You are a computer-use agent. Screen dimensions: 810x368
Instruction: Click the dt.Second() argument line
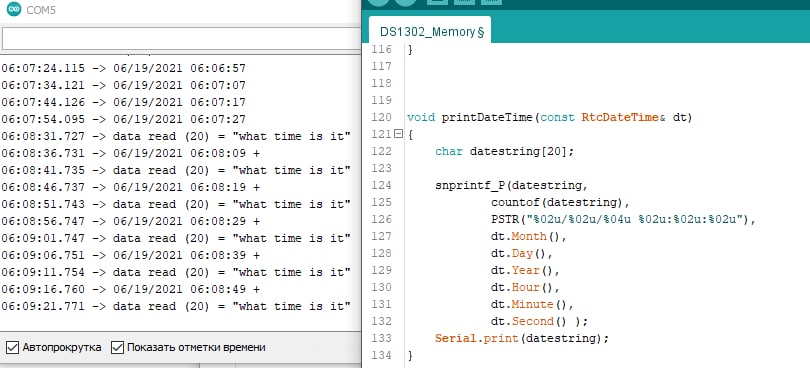pos(539,321)
